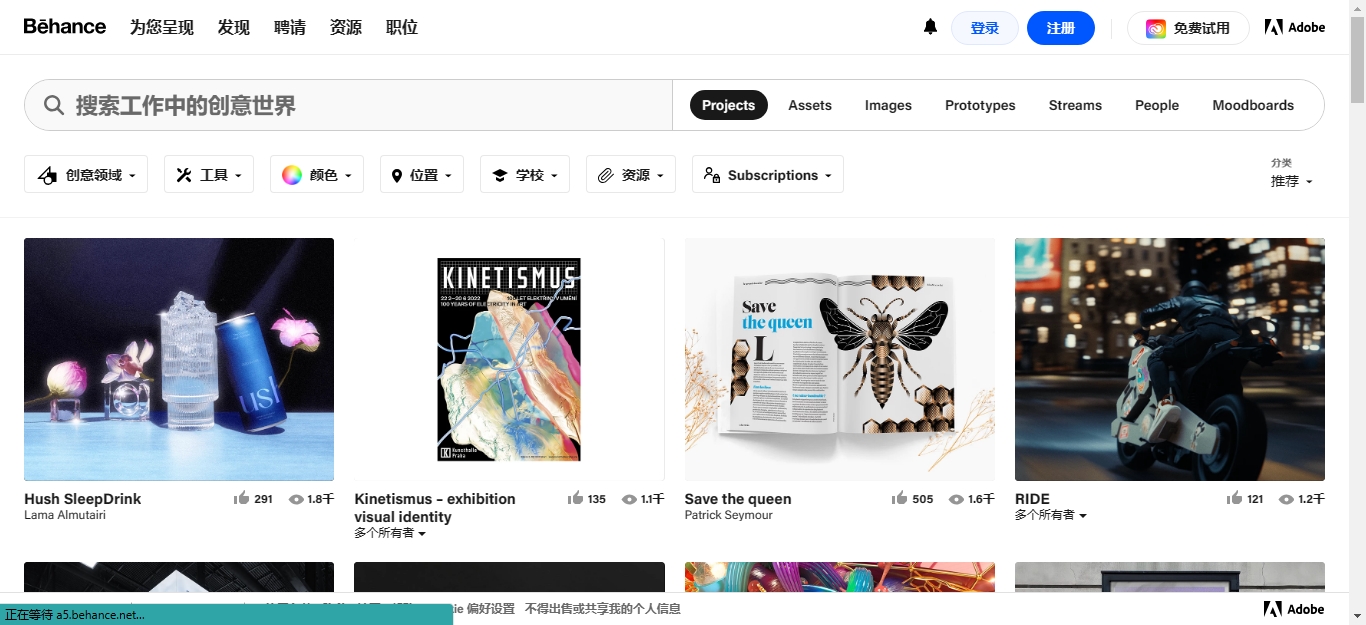
Task: Click the 注册 sign up button
Action: click(1061, 28)
